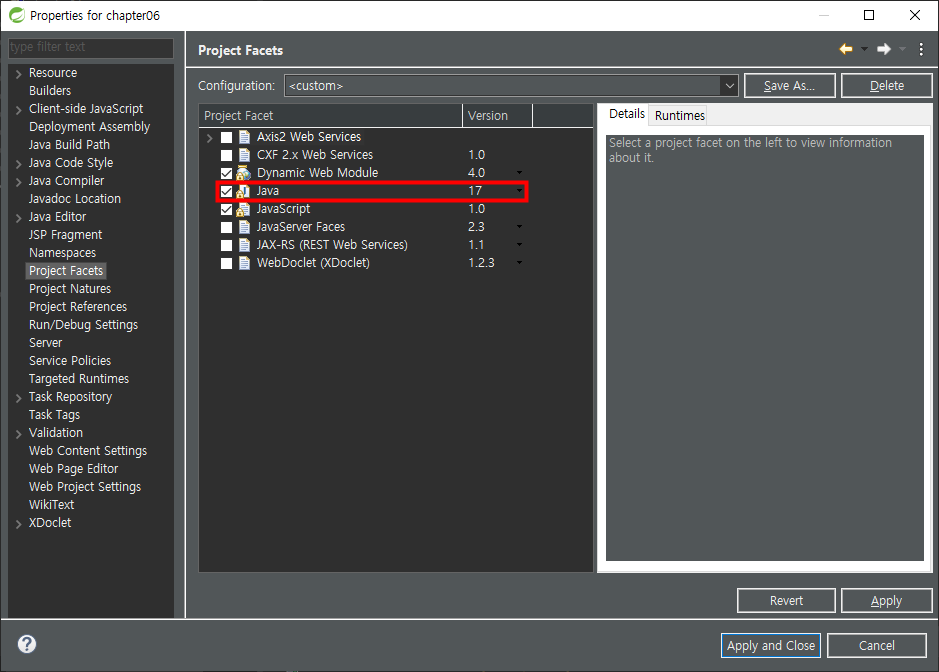Click the Apply button
939x672 pixels.
click(x=886, y=601)
